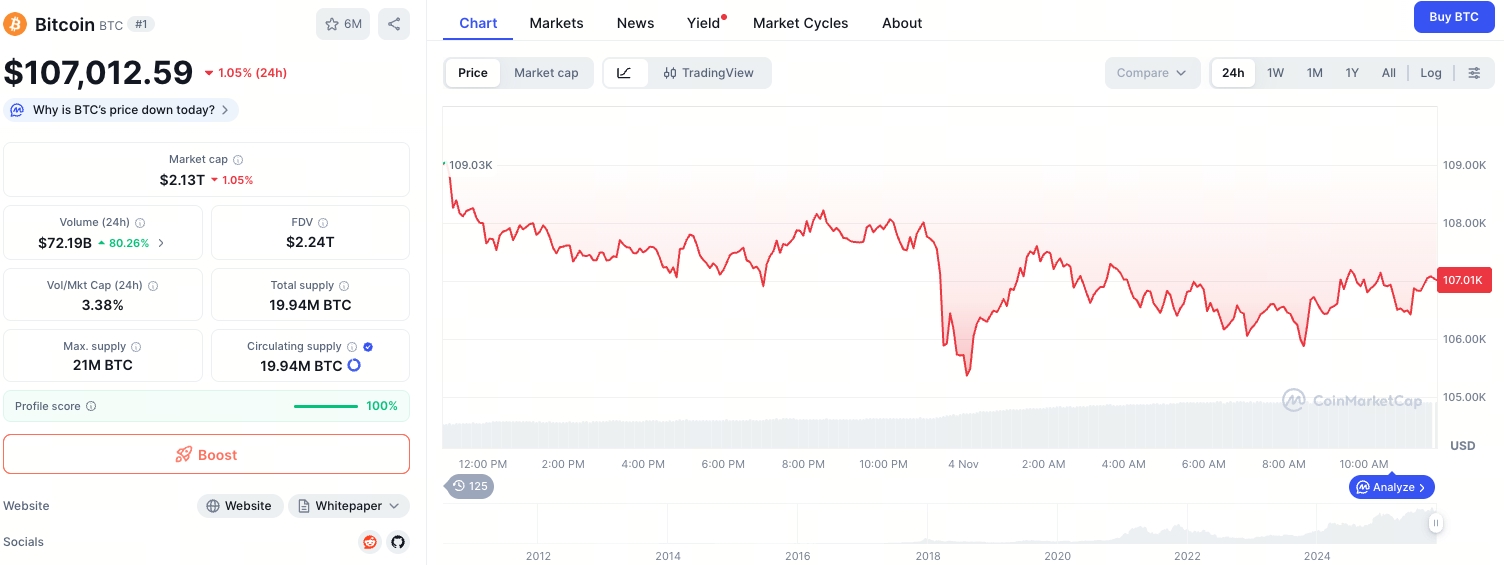Viewport: 1504px width, 565px height.
Task: Go to the Market Cycles tab
Action: pyautogui.click(x=800, y=23)
